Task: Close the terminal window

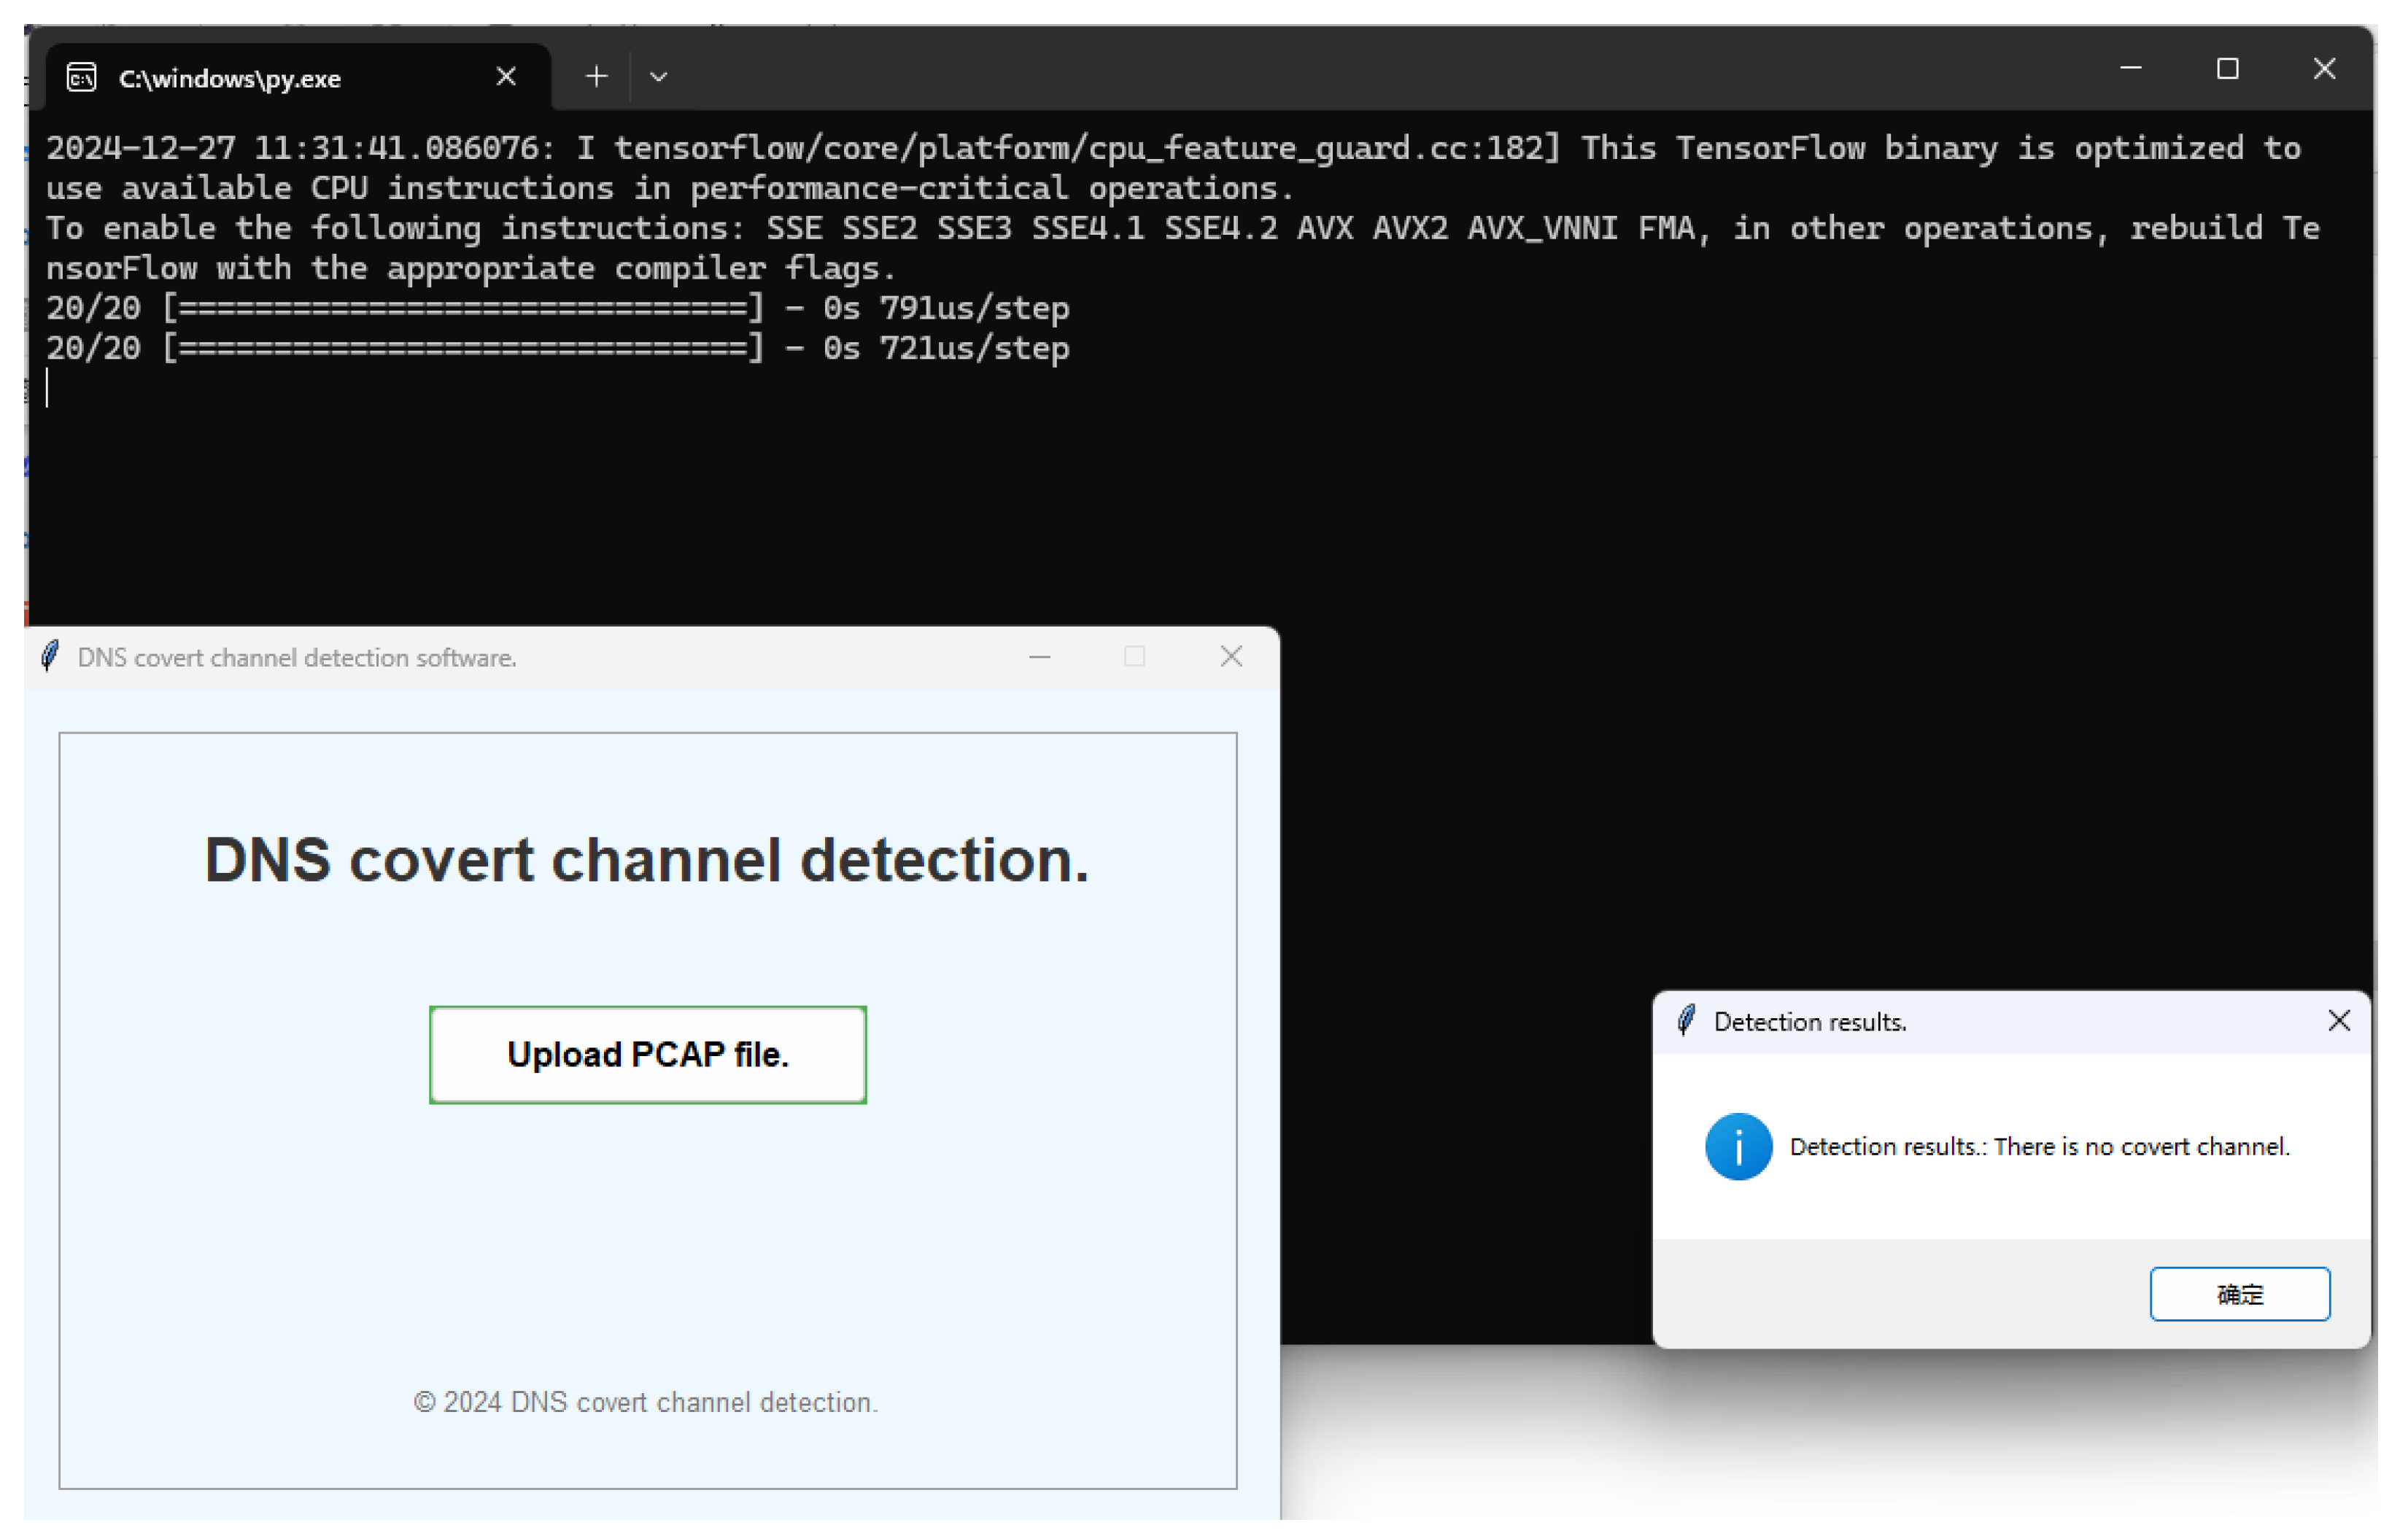Action: (2324, 68)
